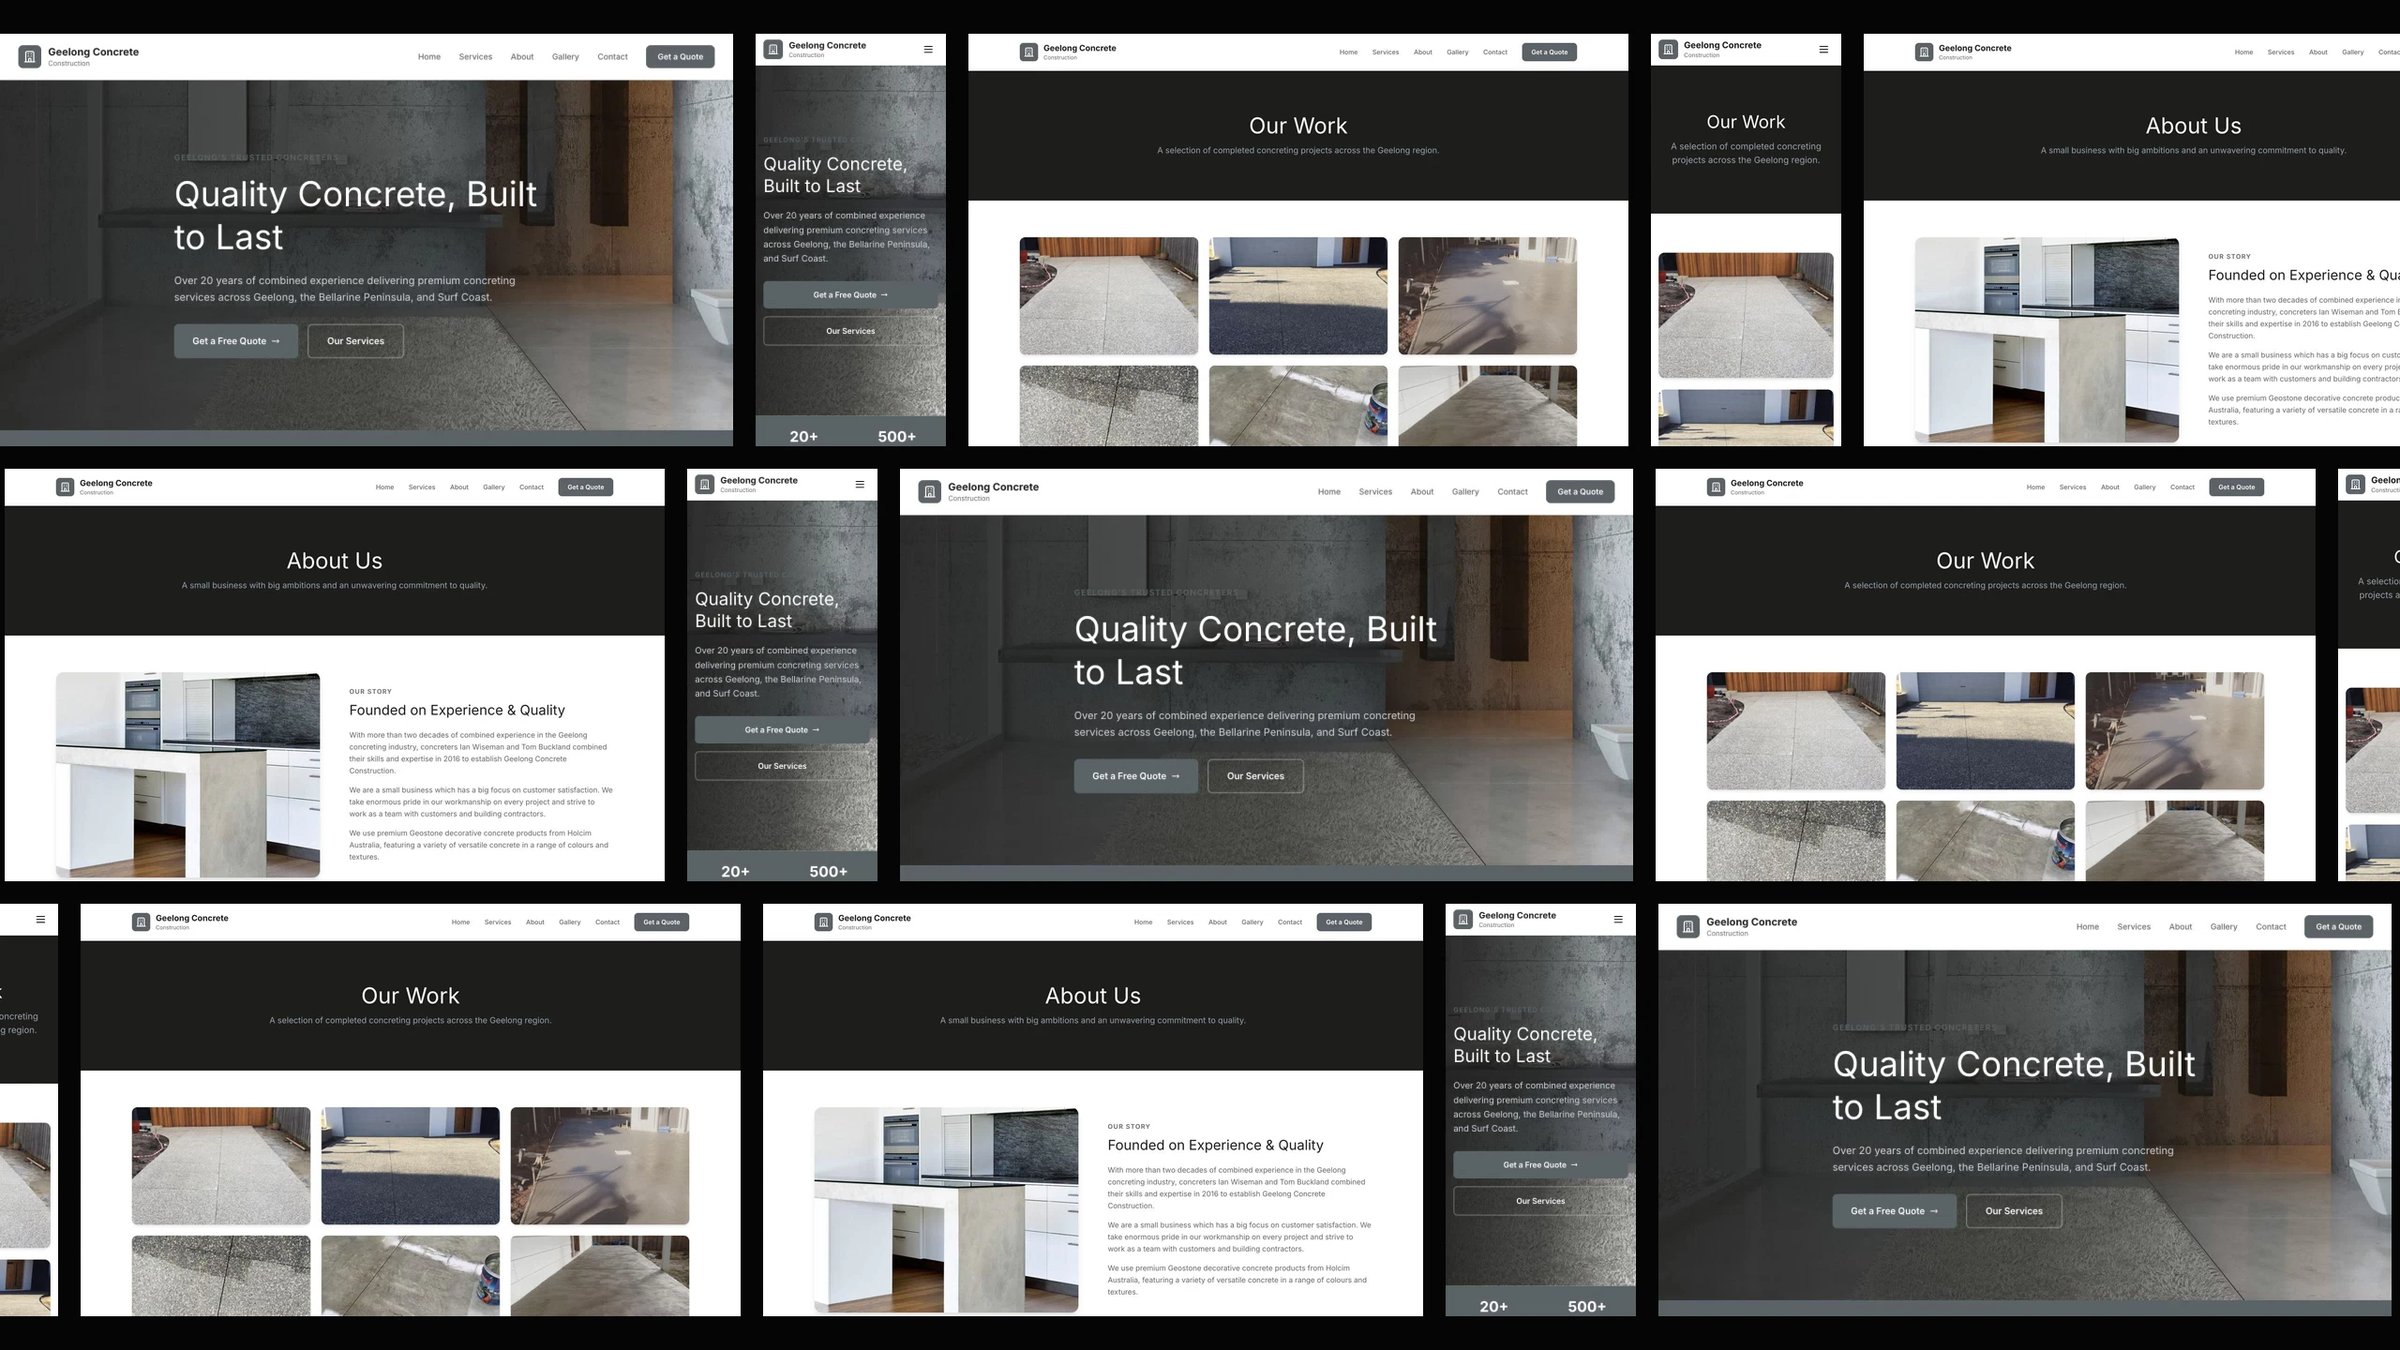The height and width of the screenshot is (1350, 2400).
Task: Open first gallery photo in top-row mobile Our Work mockup
Action: (x=1746, y=315)
